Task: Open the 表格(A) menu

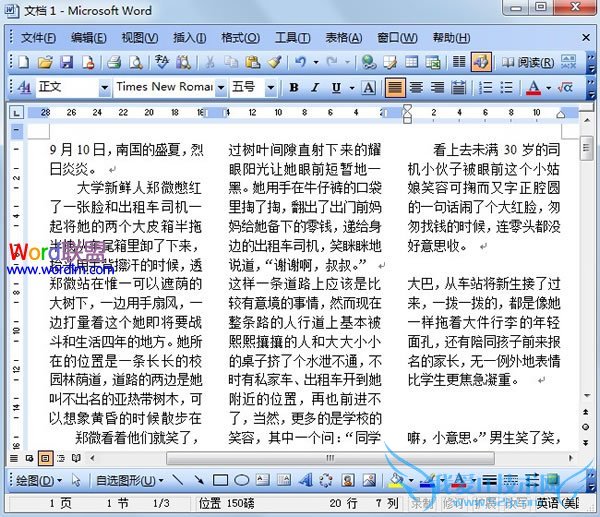Action: pyautogui.click(x=344, y=38)
